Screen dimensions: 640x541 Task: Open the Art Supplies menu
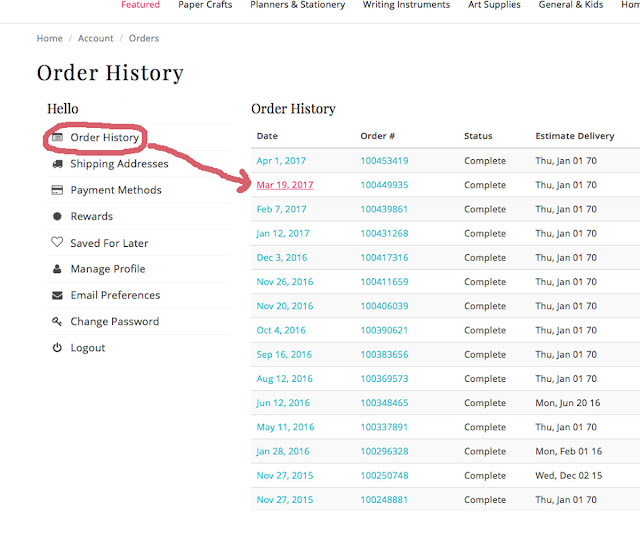click(494, 5)
